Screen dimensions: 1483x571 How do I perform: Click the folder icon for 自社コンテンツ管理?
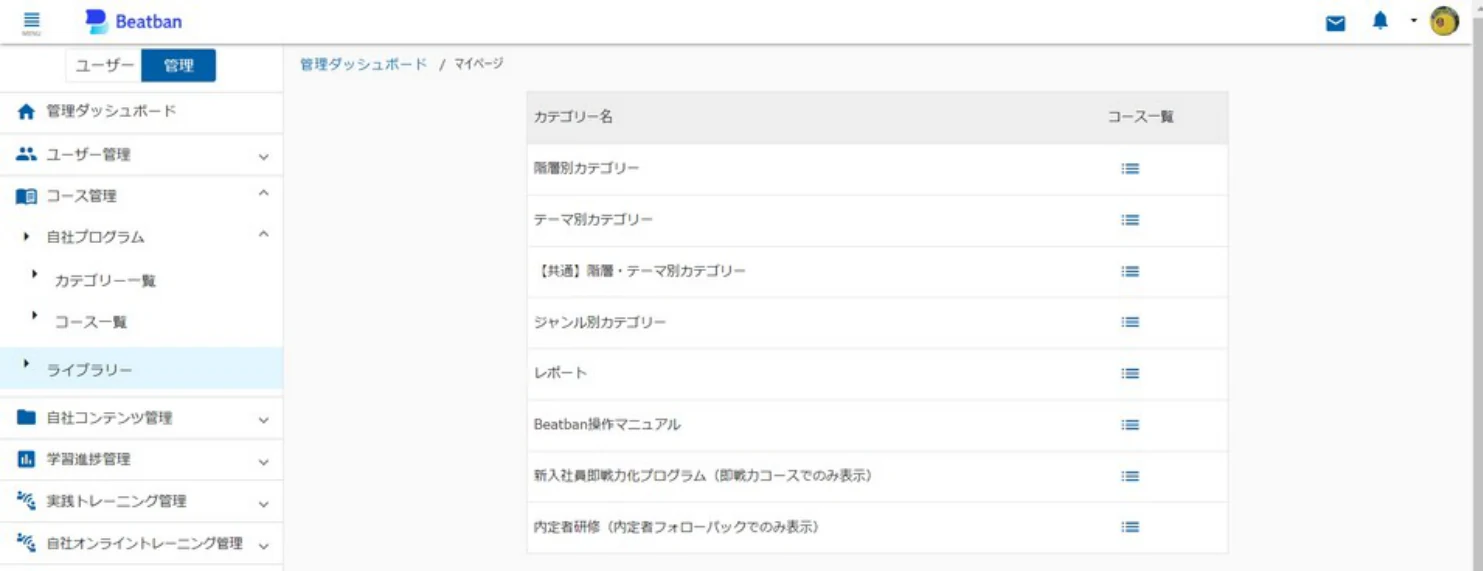click(x=26, y=417)
